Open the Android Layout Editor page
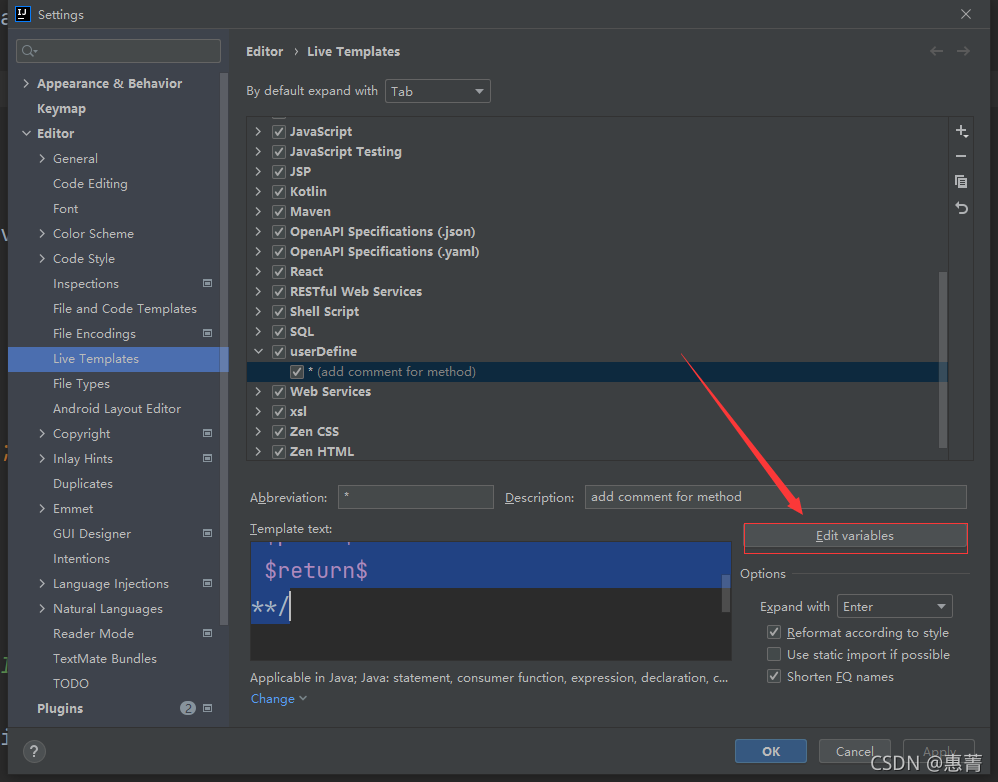This screenshot has height=782, width=998. (x=117, y=408)
